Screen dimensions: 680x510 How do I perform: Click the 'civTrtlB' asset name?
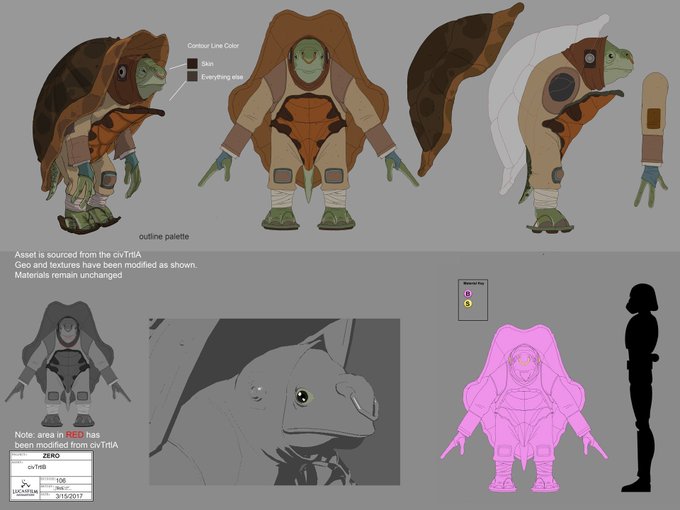pyautogui.click(x=37, y=467)
